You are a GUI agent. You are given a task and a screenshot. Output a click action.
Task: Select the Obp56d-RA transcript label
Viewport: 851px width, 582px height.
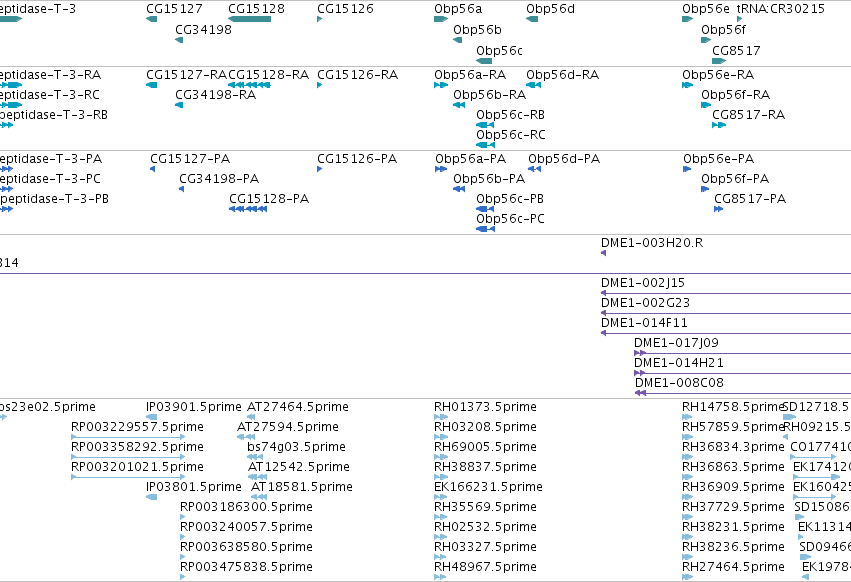[x=562, y=75]
